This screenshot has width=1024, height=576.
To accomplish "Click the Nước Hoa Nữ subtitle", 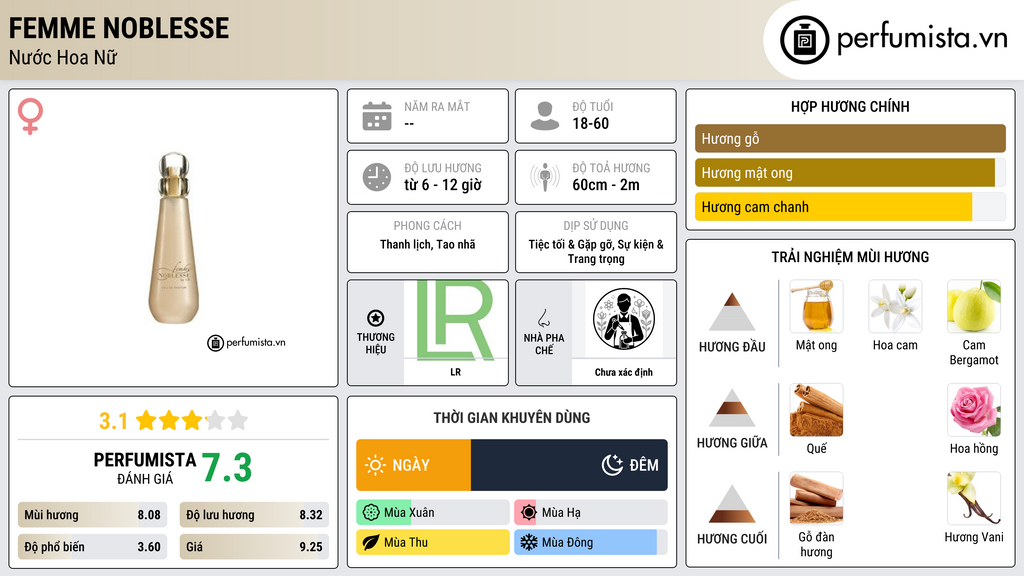I will coord(63,57).
